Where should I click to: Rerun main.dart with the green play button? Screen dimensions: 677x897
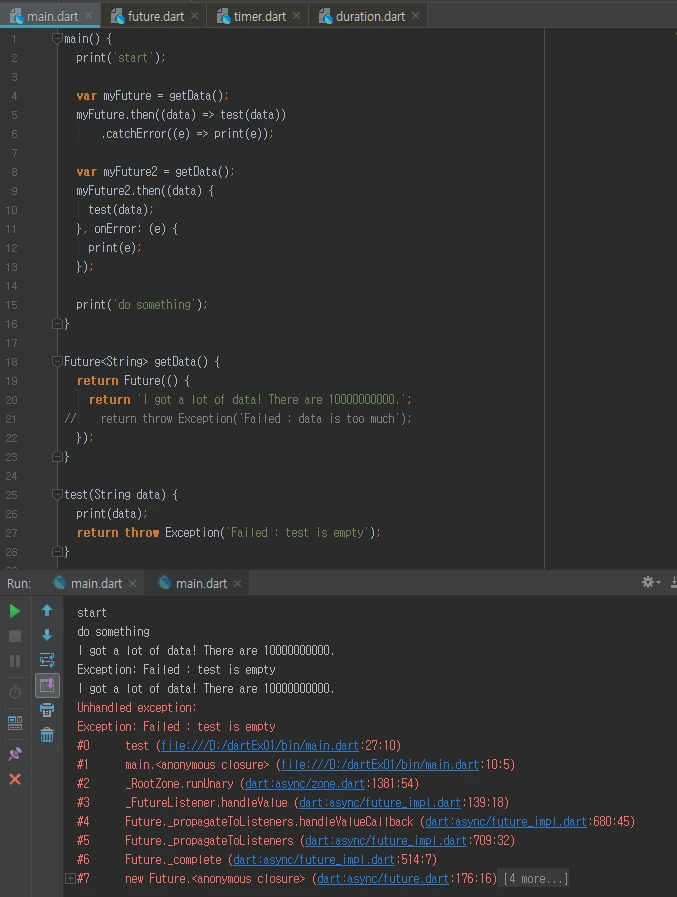pyautogui.click(x=15, y=611)
